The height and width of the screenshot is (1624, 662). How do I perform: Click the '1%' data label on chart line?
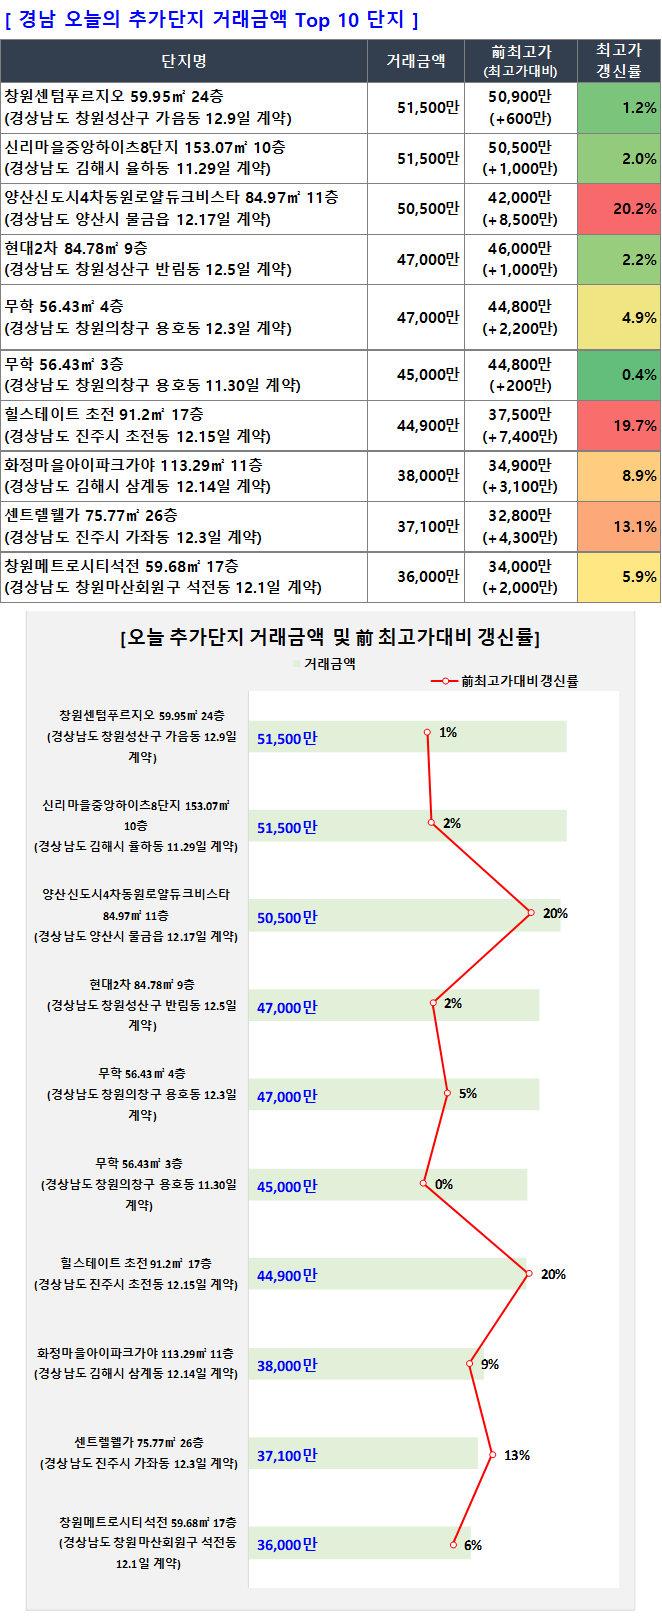coord(448,733)
